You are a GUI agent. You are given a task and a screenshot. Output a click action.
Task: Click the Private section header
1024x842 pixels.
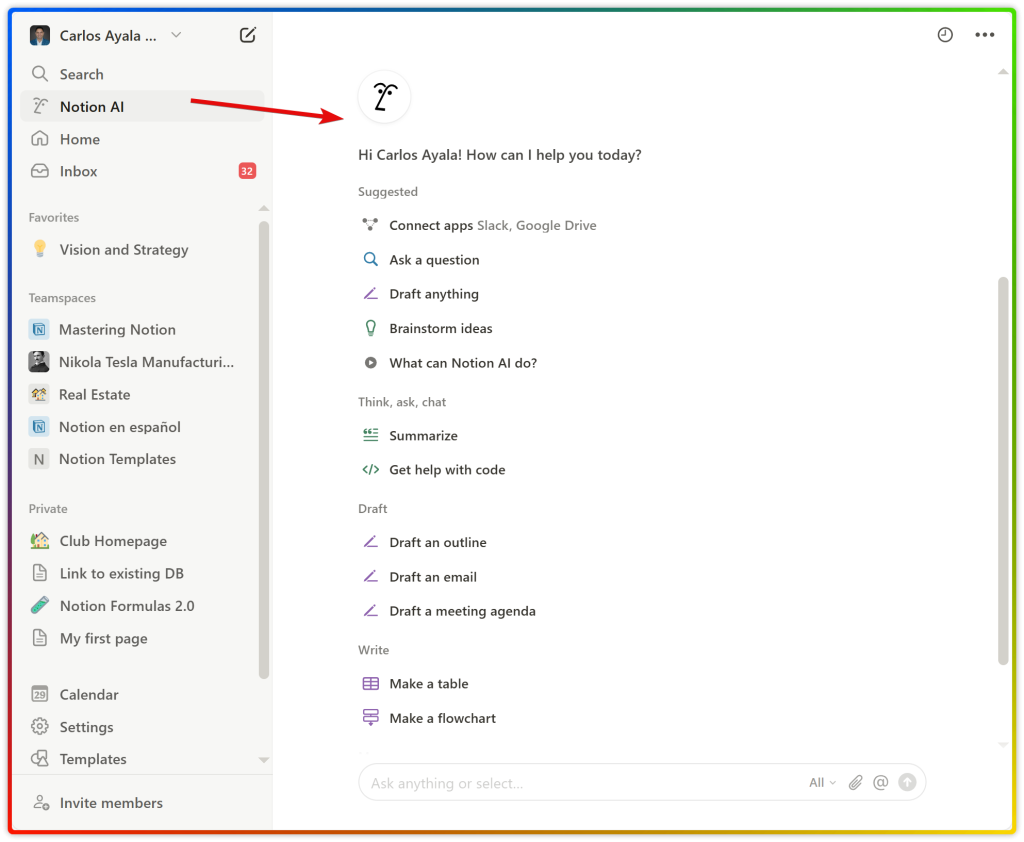48,509
